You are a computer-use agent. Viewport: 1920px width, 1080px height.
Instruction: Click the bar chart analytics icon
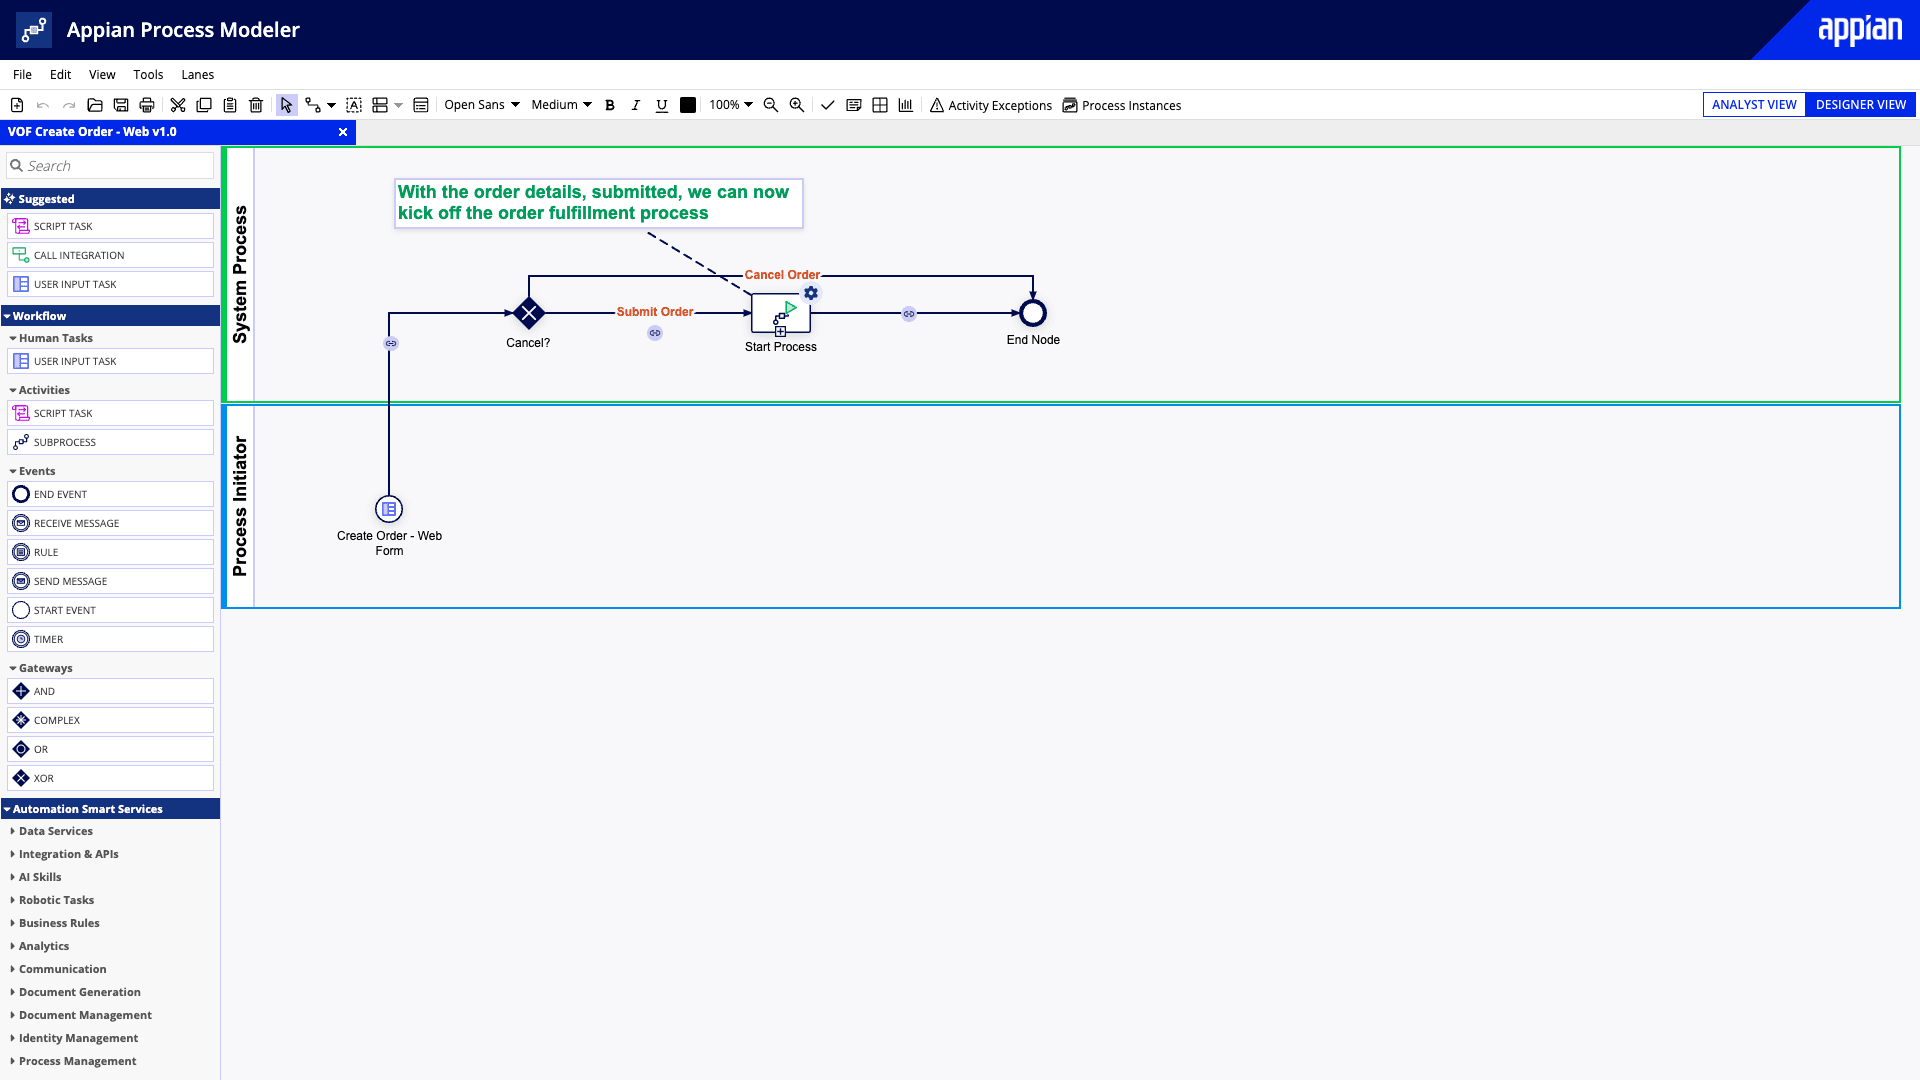906,105
